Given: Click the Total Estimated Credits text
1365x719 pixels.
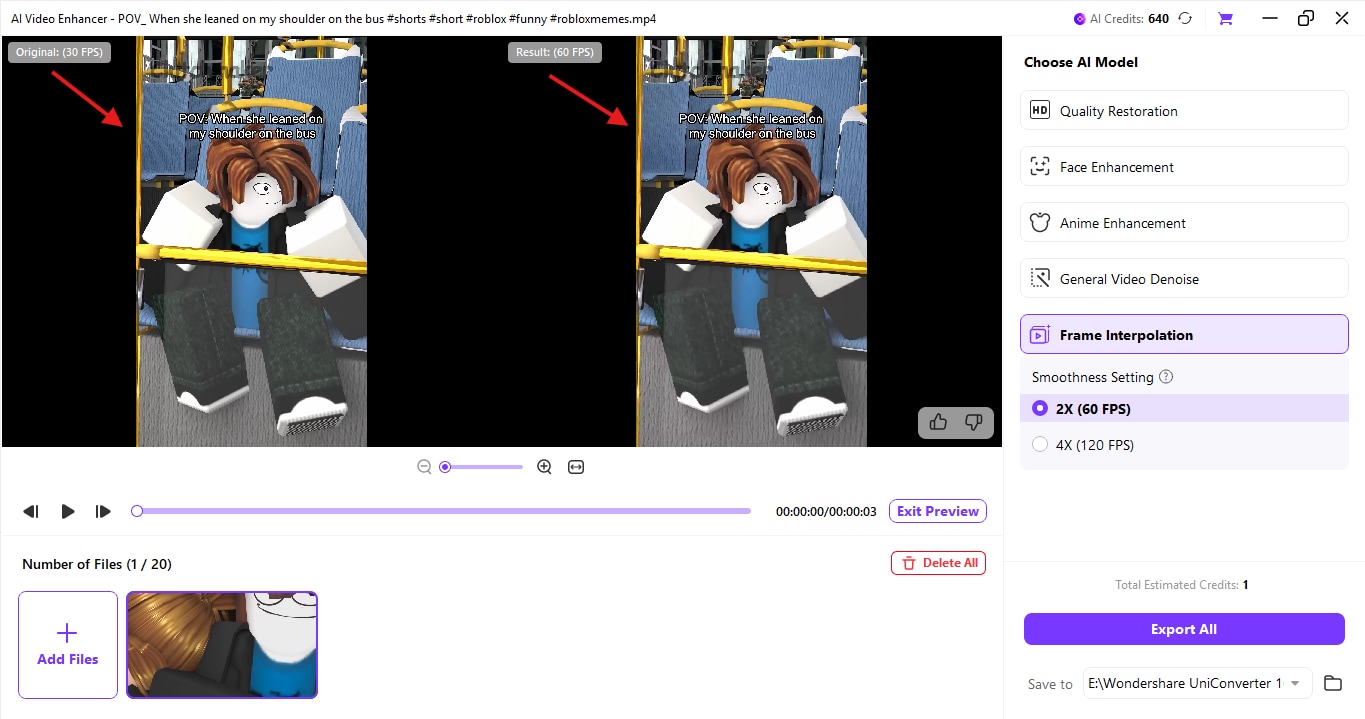Looking at the screenshot, I should (1182, 585).
